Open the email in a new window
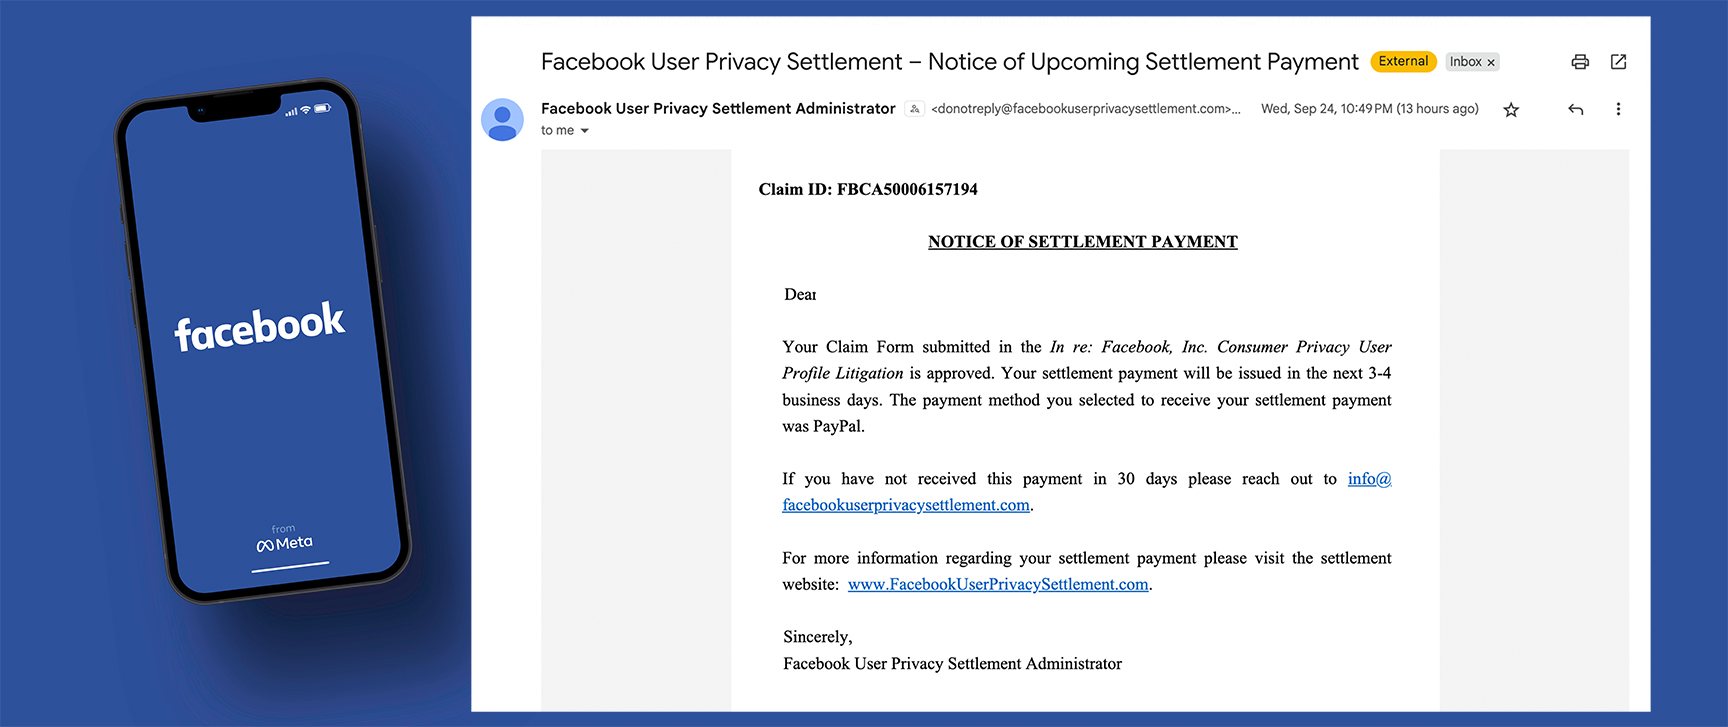1728x727 pixels. [x=1618, y=61]
